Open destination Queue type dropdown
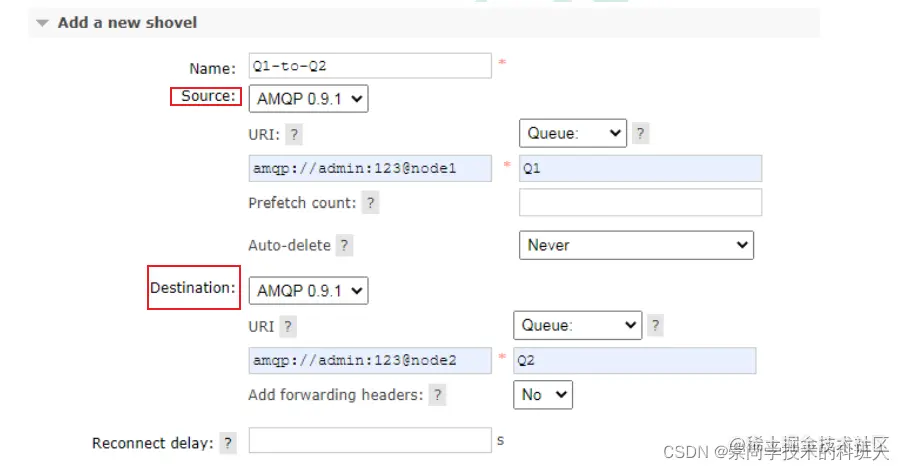 click(x=577, y=325)
